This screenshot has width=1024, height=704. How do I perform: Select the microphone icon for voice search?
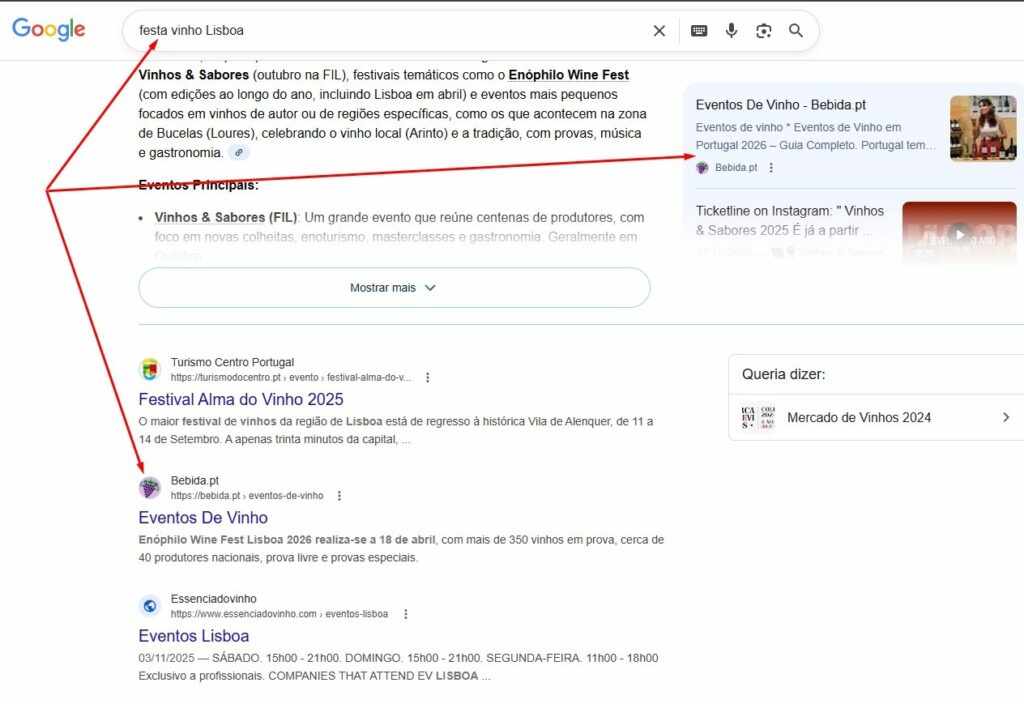[x=731, y=30]
